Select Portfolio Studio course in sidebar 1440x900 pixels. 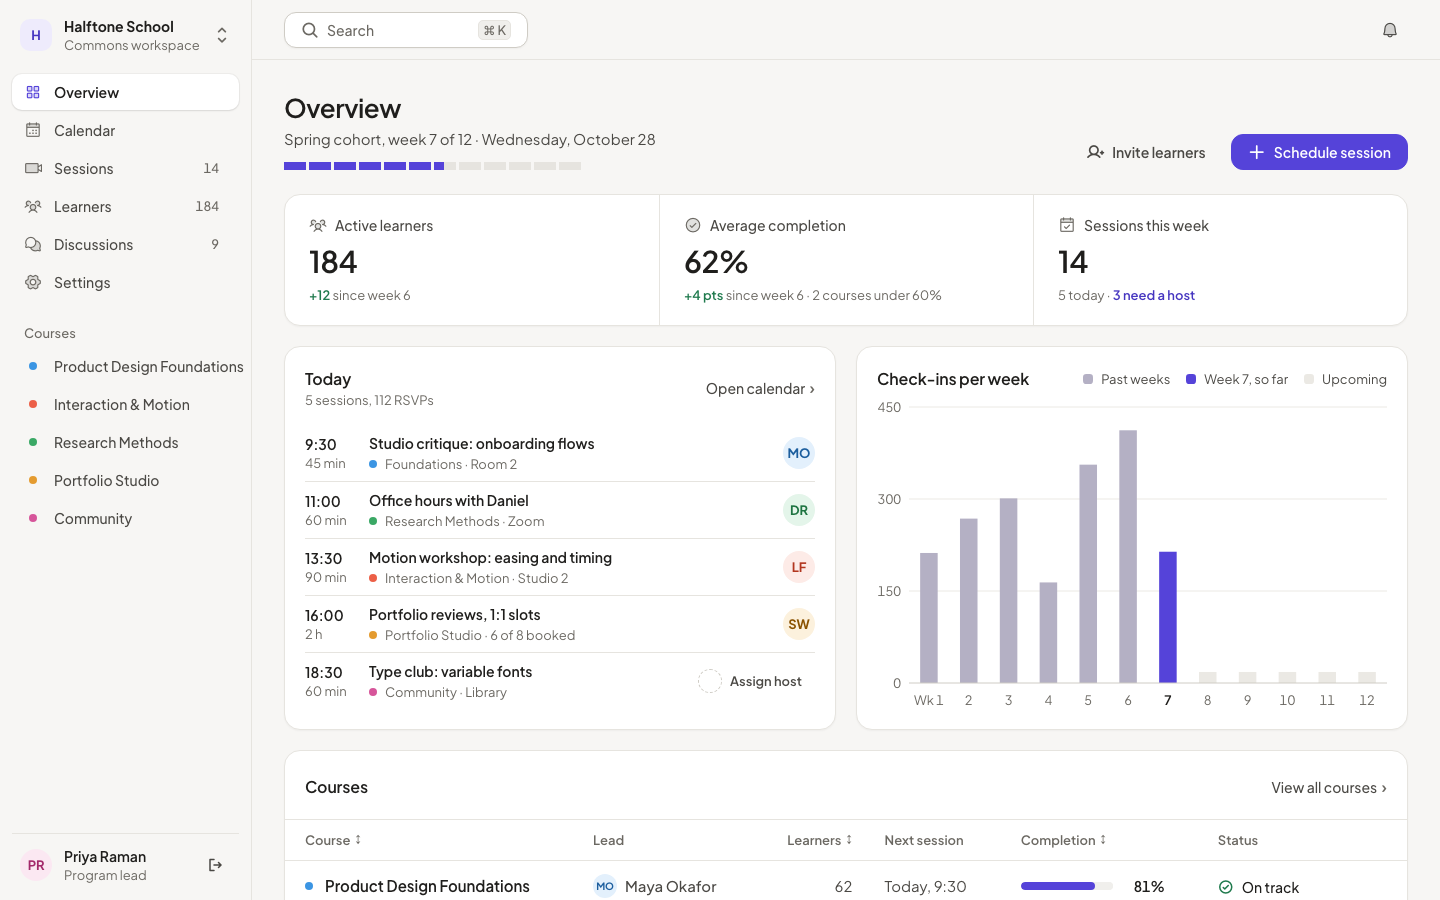tap(125, 480)
